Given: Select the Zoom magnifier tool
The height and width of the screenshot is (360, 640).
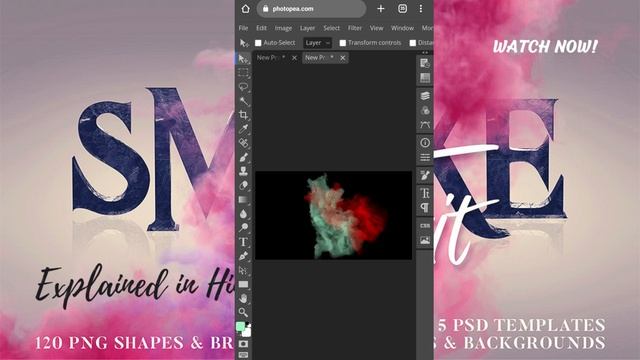Looking at the screenshot, I should pos(243,312).
